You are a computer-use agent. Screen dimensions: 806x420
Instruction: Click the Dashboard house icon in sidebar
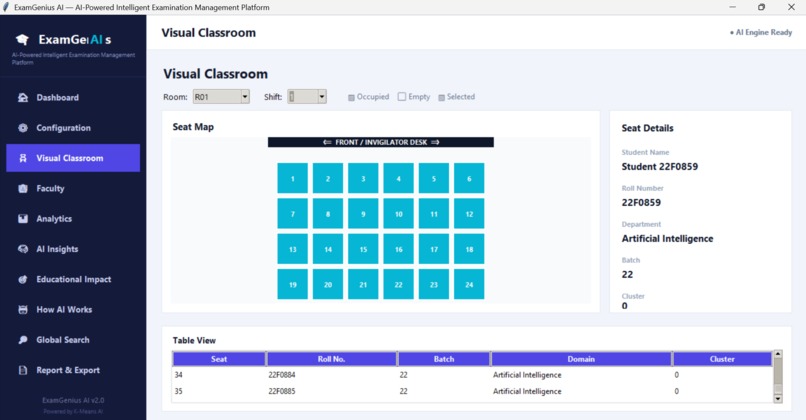click(x=23, y=98)
